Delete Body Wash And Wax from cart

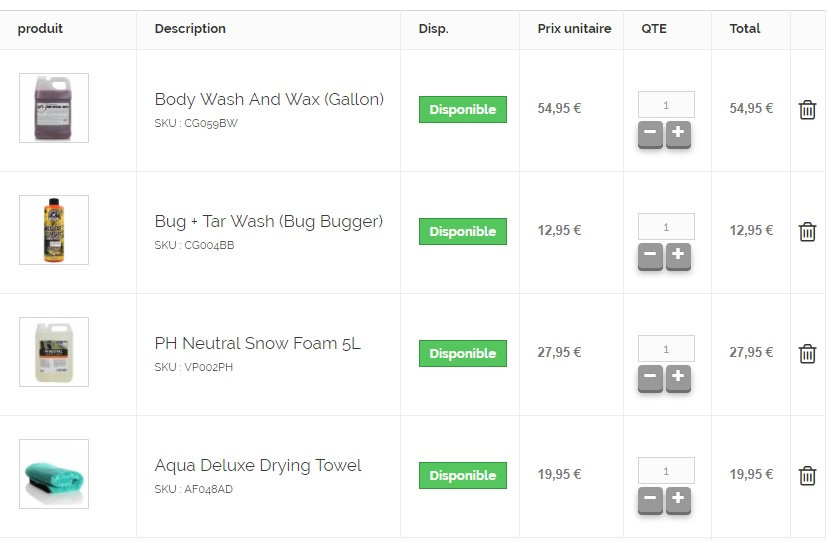click(807, 109)
